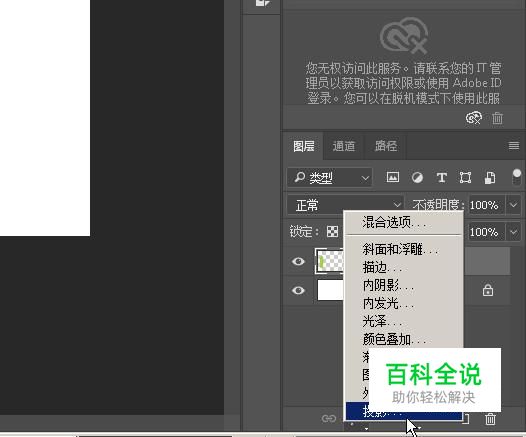Click link layers chain icon
This screenshot has width=526, height=437.
click(x=328, y=419)
